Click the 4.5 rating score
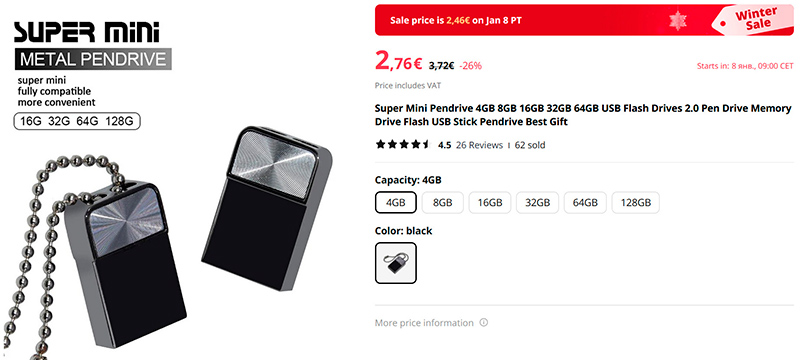Image resolution: width=800 pixels, height=360 pixels. coord(444,145)
